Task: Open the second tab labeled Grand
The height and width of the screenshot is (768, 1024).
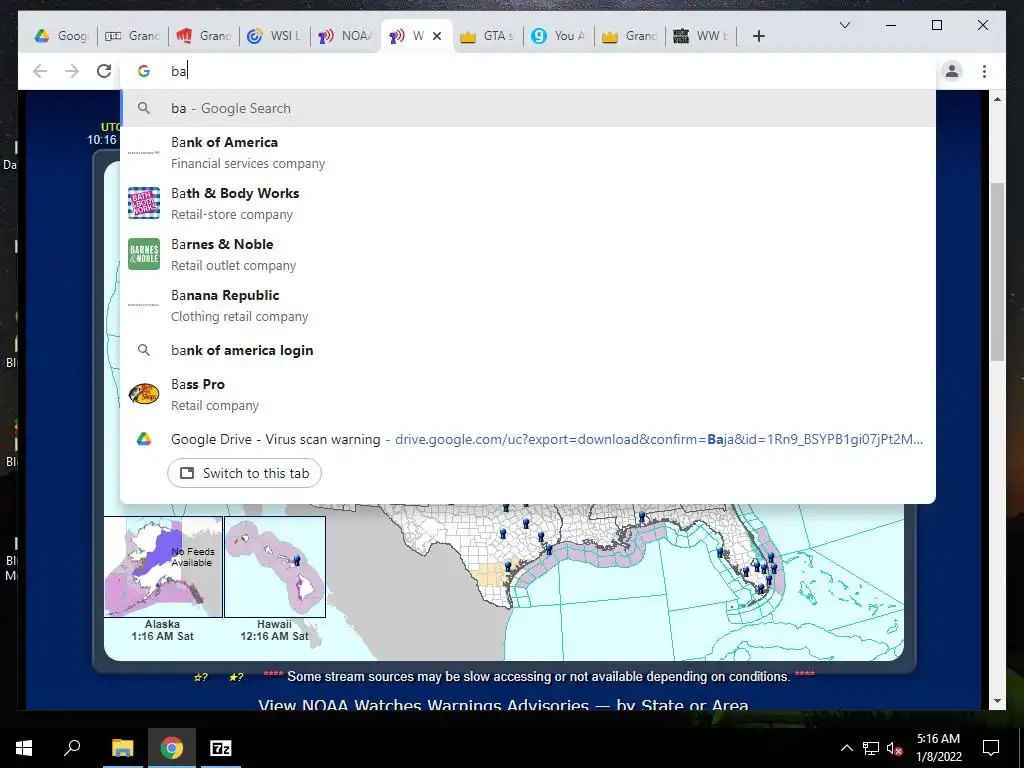Action: tap(204, 36)
